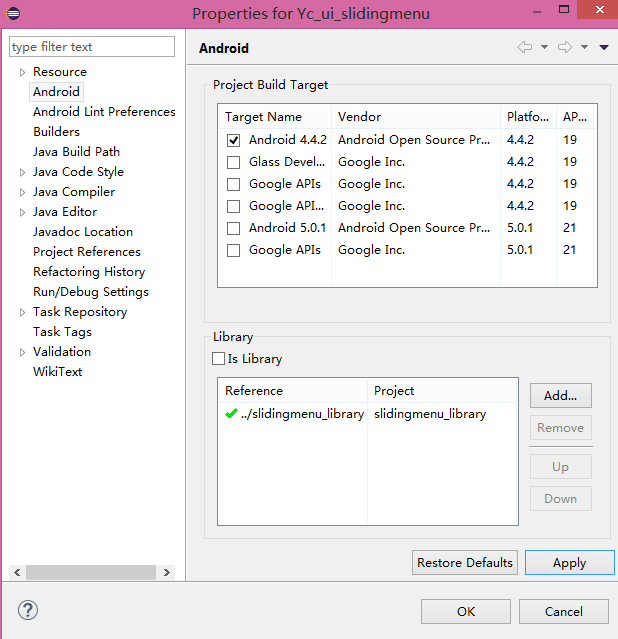The width and height of the screenshot is (618, 639).
Task: Expand the Java Editor node
Action: [22, 212]
